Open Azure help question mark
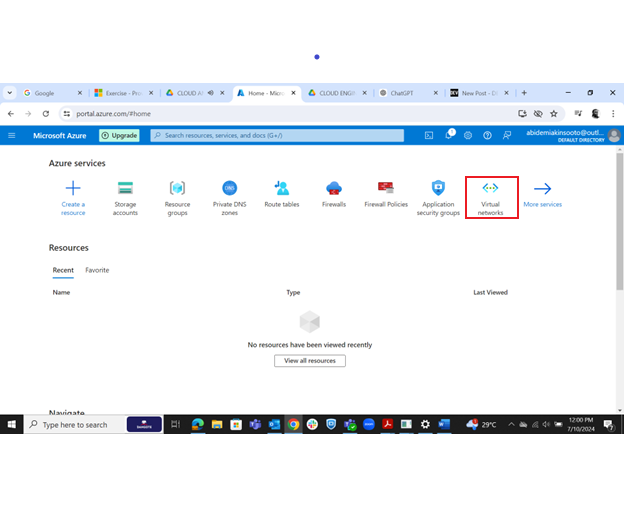This screenshot has width=624, height=516. tap(487, 136)
